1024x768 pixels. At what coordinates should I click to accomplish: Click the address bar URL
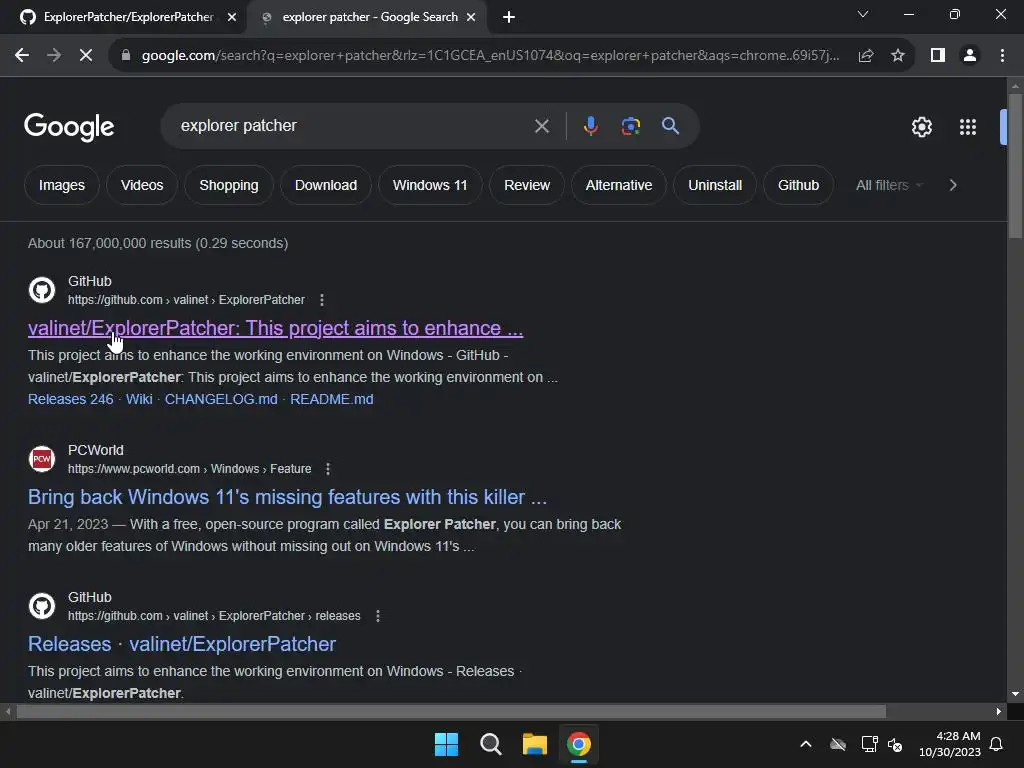pyautogui.click(x=490, y=56)
